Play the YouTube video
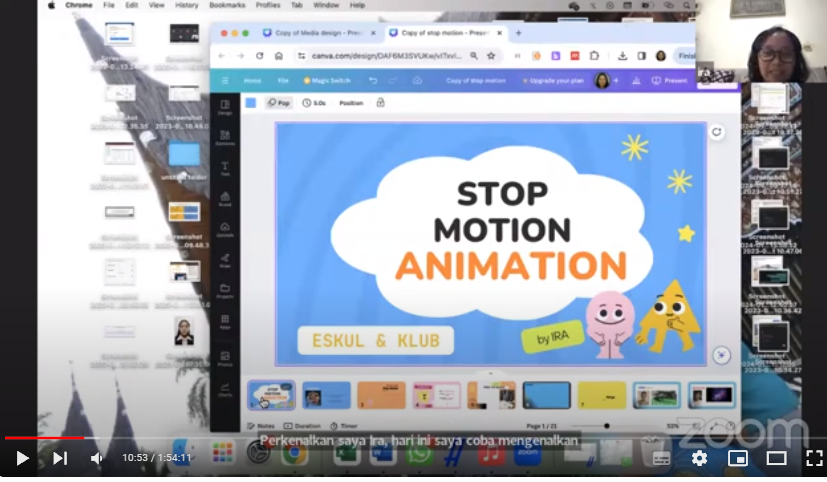Viewport: 827px width, 482px height. pyautogui.click(x=22, y=458)
